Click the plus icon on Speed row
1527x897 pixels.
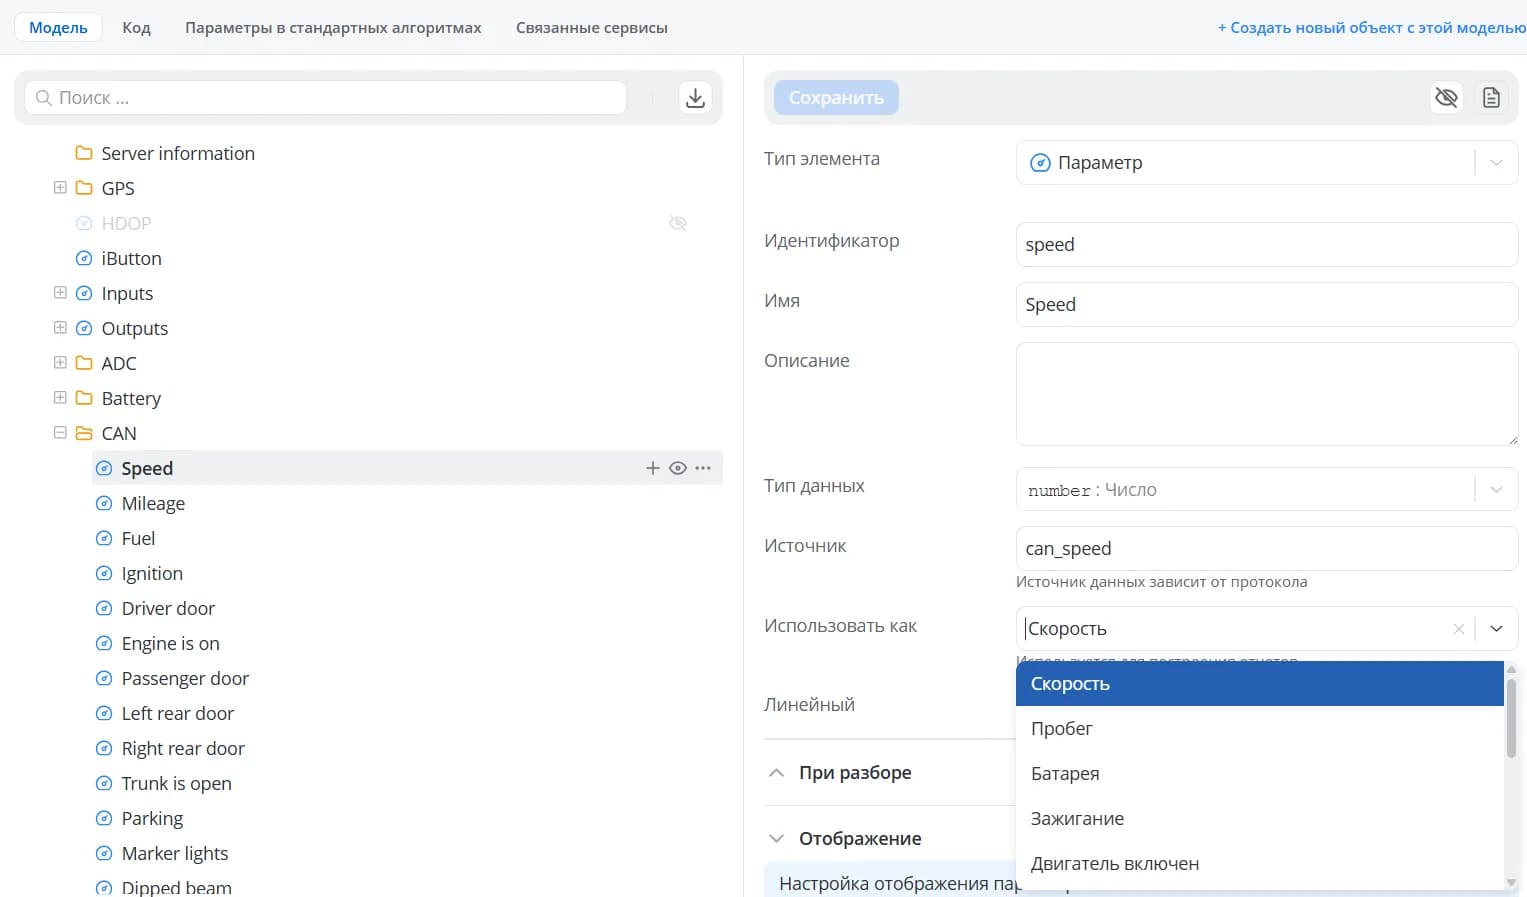(652, 468)
